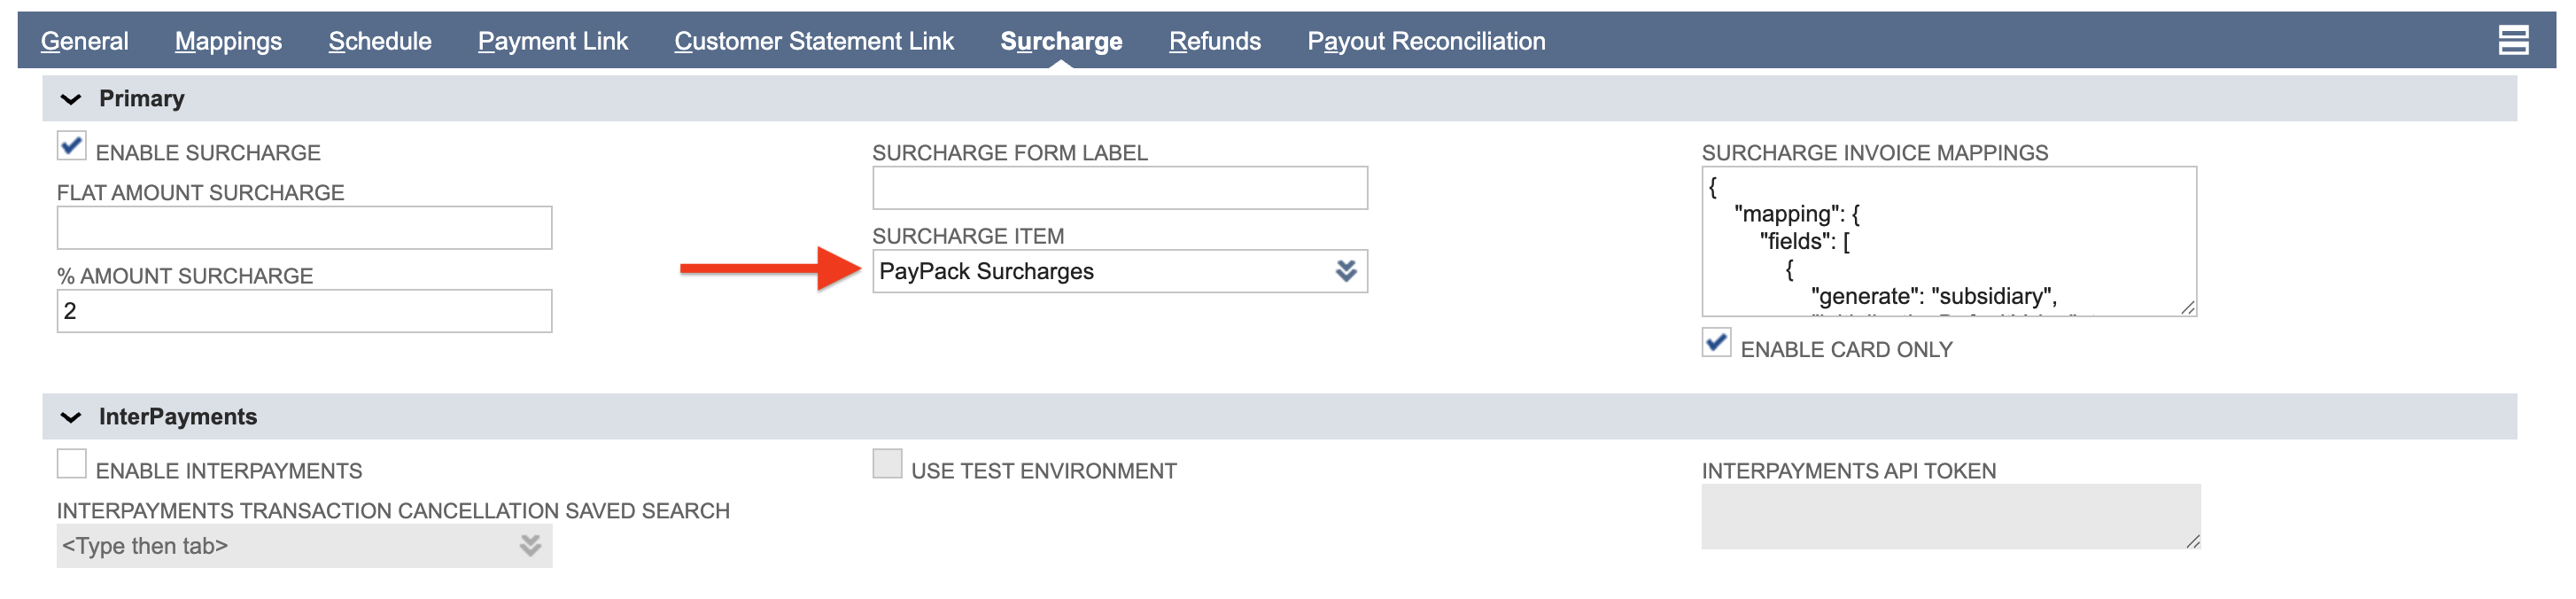
Task: Click inside the Surcharge Invoice Mappings textarea
Action: [1948, 241]
